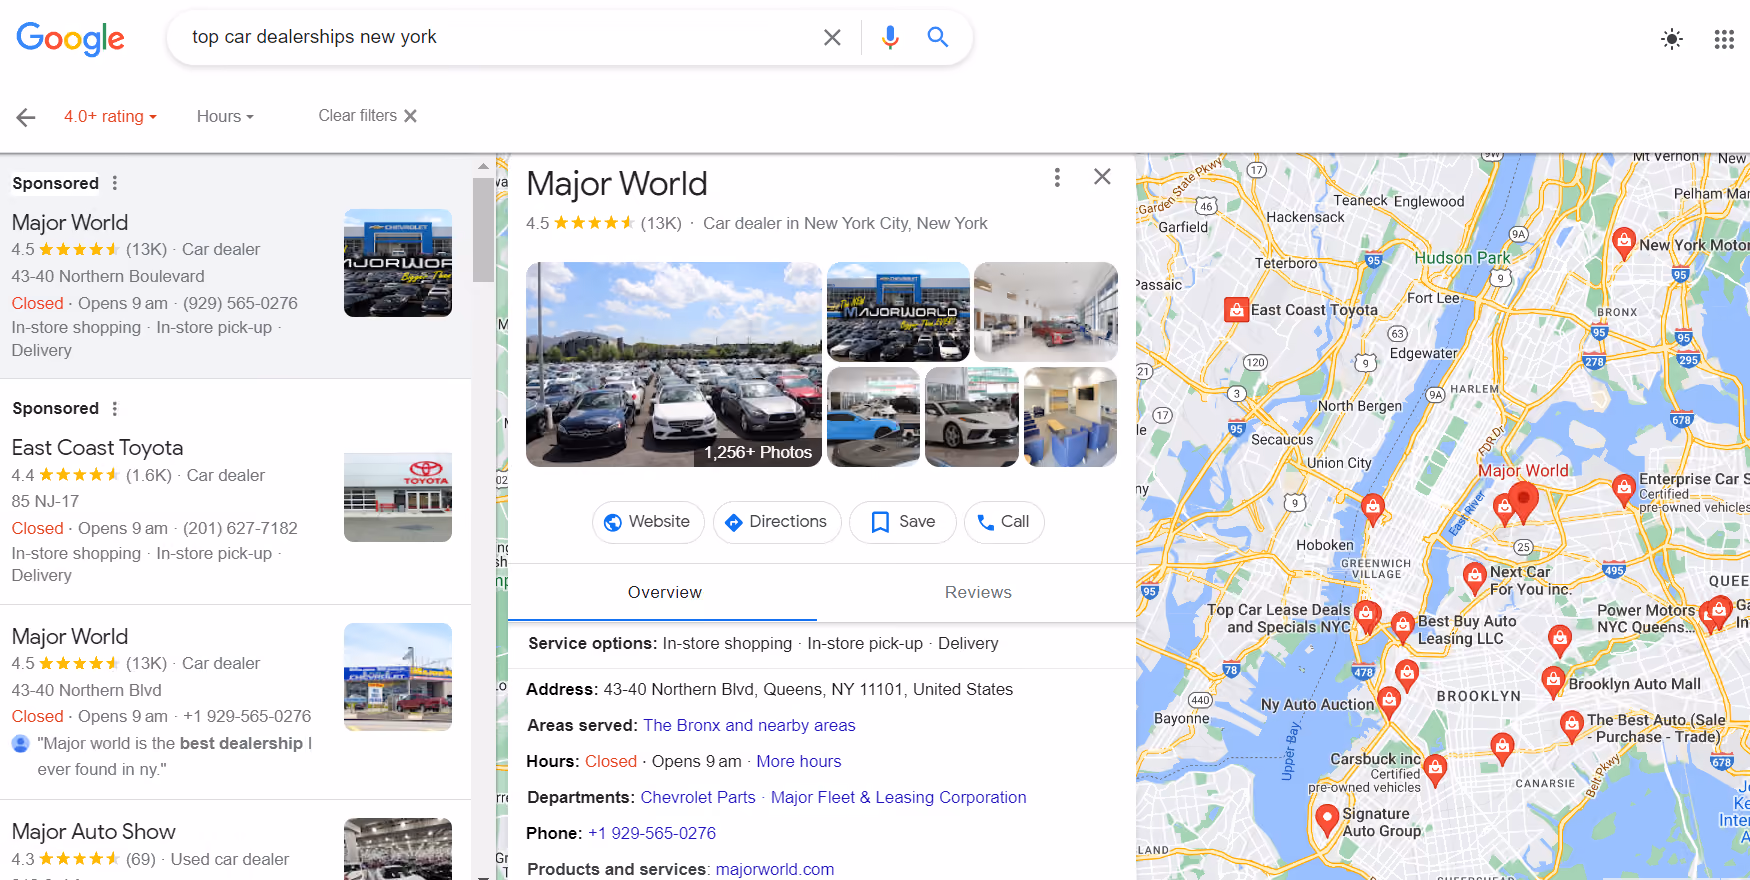
Task: Open the white Corvette photo
Action: [972, 416]
